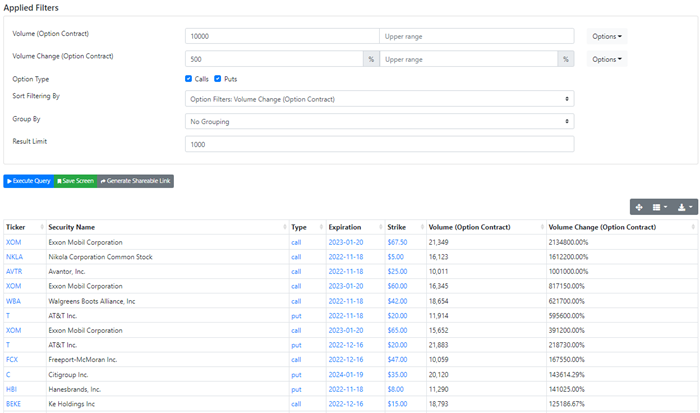Click the call type link for Avantor
Image resolution: width=700 pixels, height=413 pixels.
[296, 271]
